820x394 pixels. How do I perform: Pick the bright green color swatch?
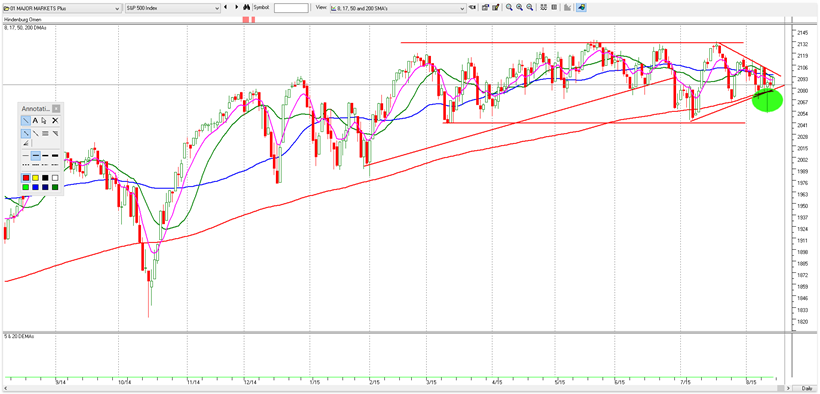click(26, 187)
